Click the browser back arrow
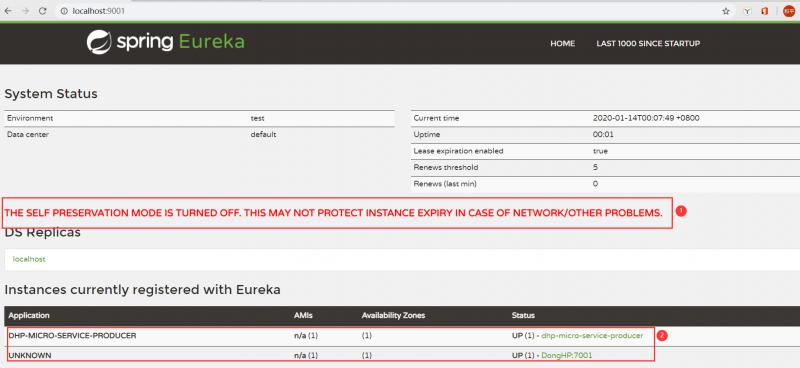800x368 pixels. (x=8, y=11)
